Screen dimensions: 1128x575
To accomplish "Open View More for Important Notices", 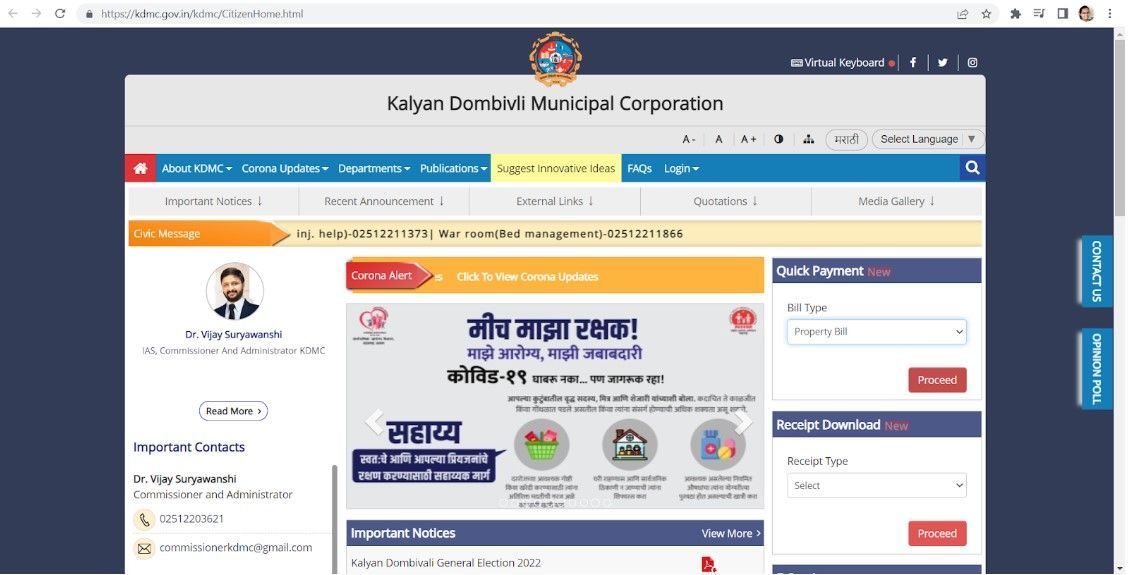I will click(x=731, y=533).
